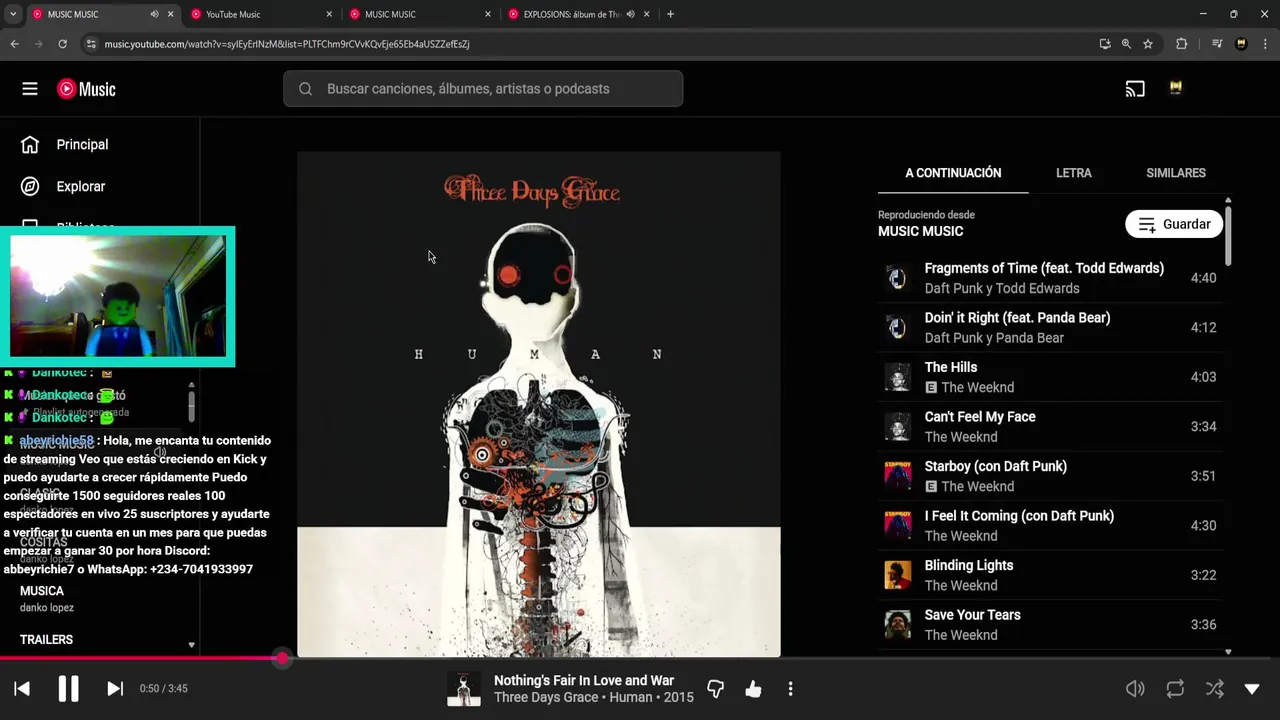Screen dimensions: 1280x720
Task: Open browser extensions puzzle icon
Action: tap(1182, 44)
